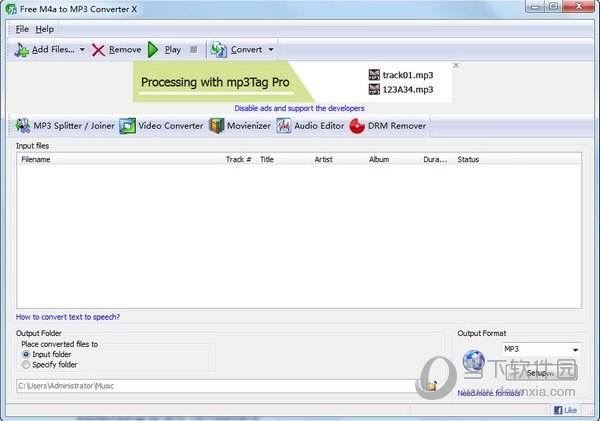This screenshot has height=421, width=600.
Task: Open MP3 Splitter / Joiner tool icon
Action: coord(23,126)
